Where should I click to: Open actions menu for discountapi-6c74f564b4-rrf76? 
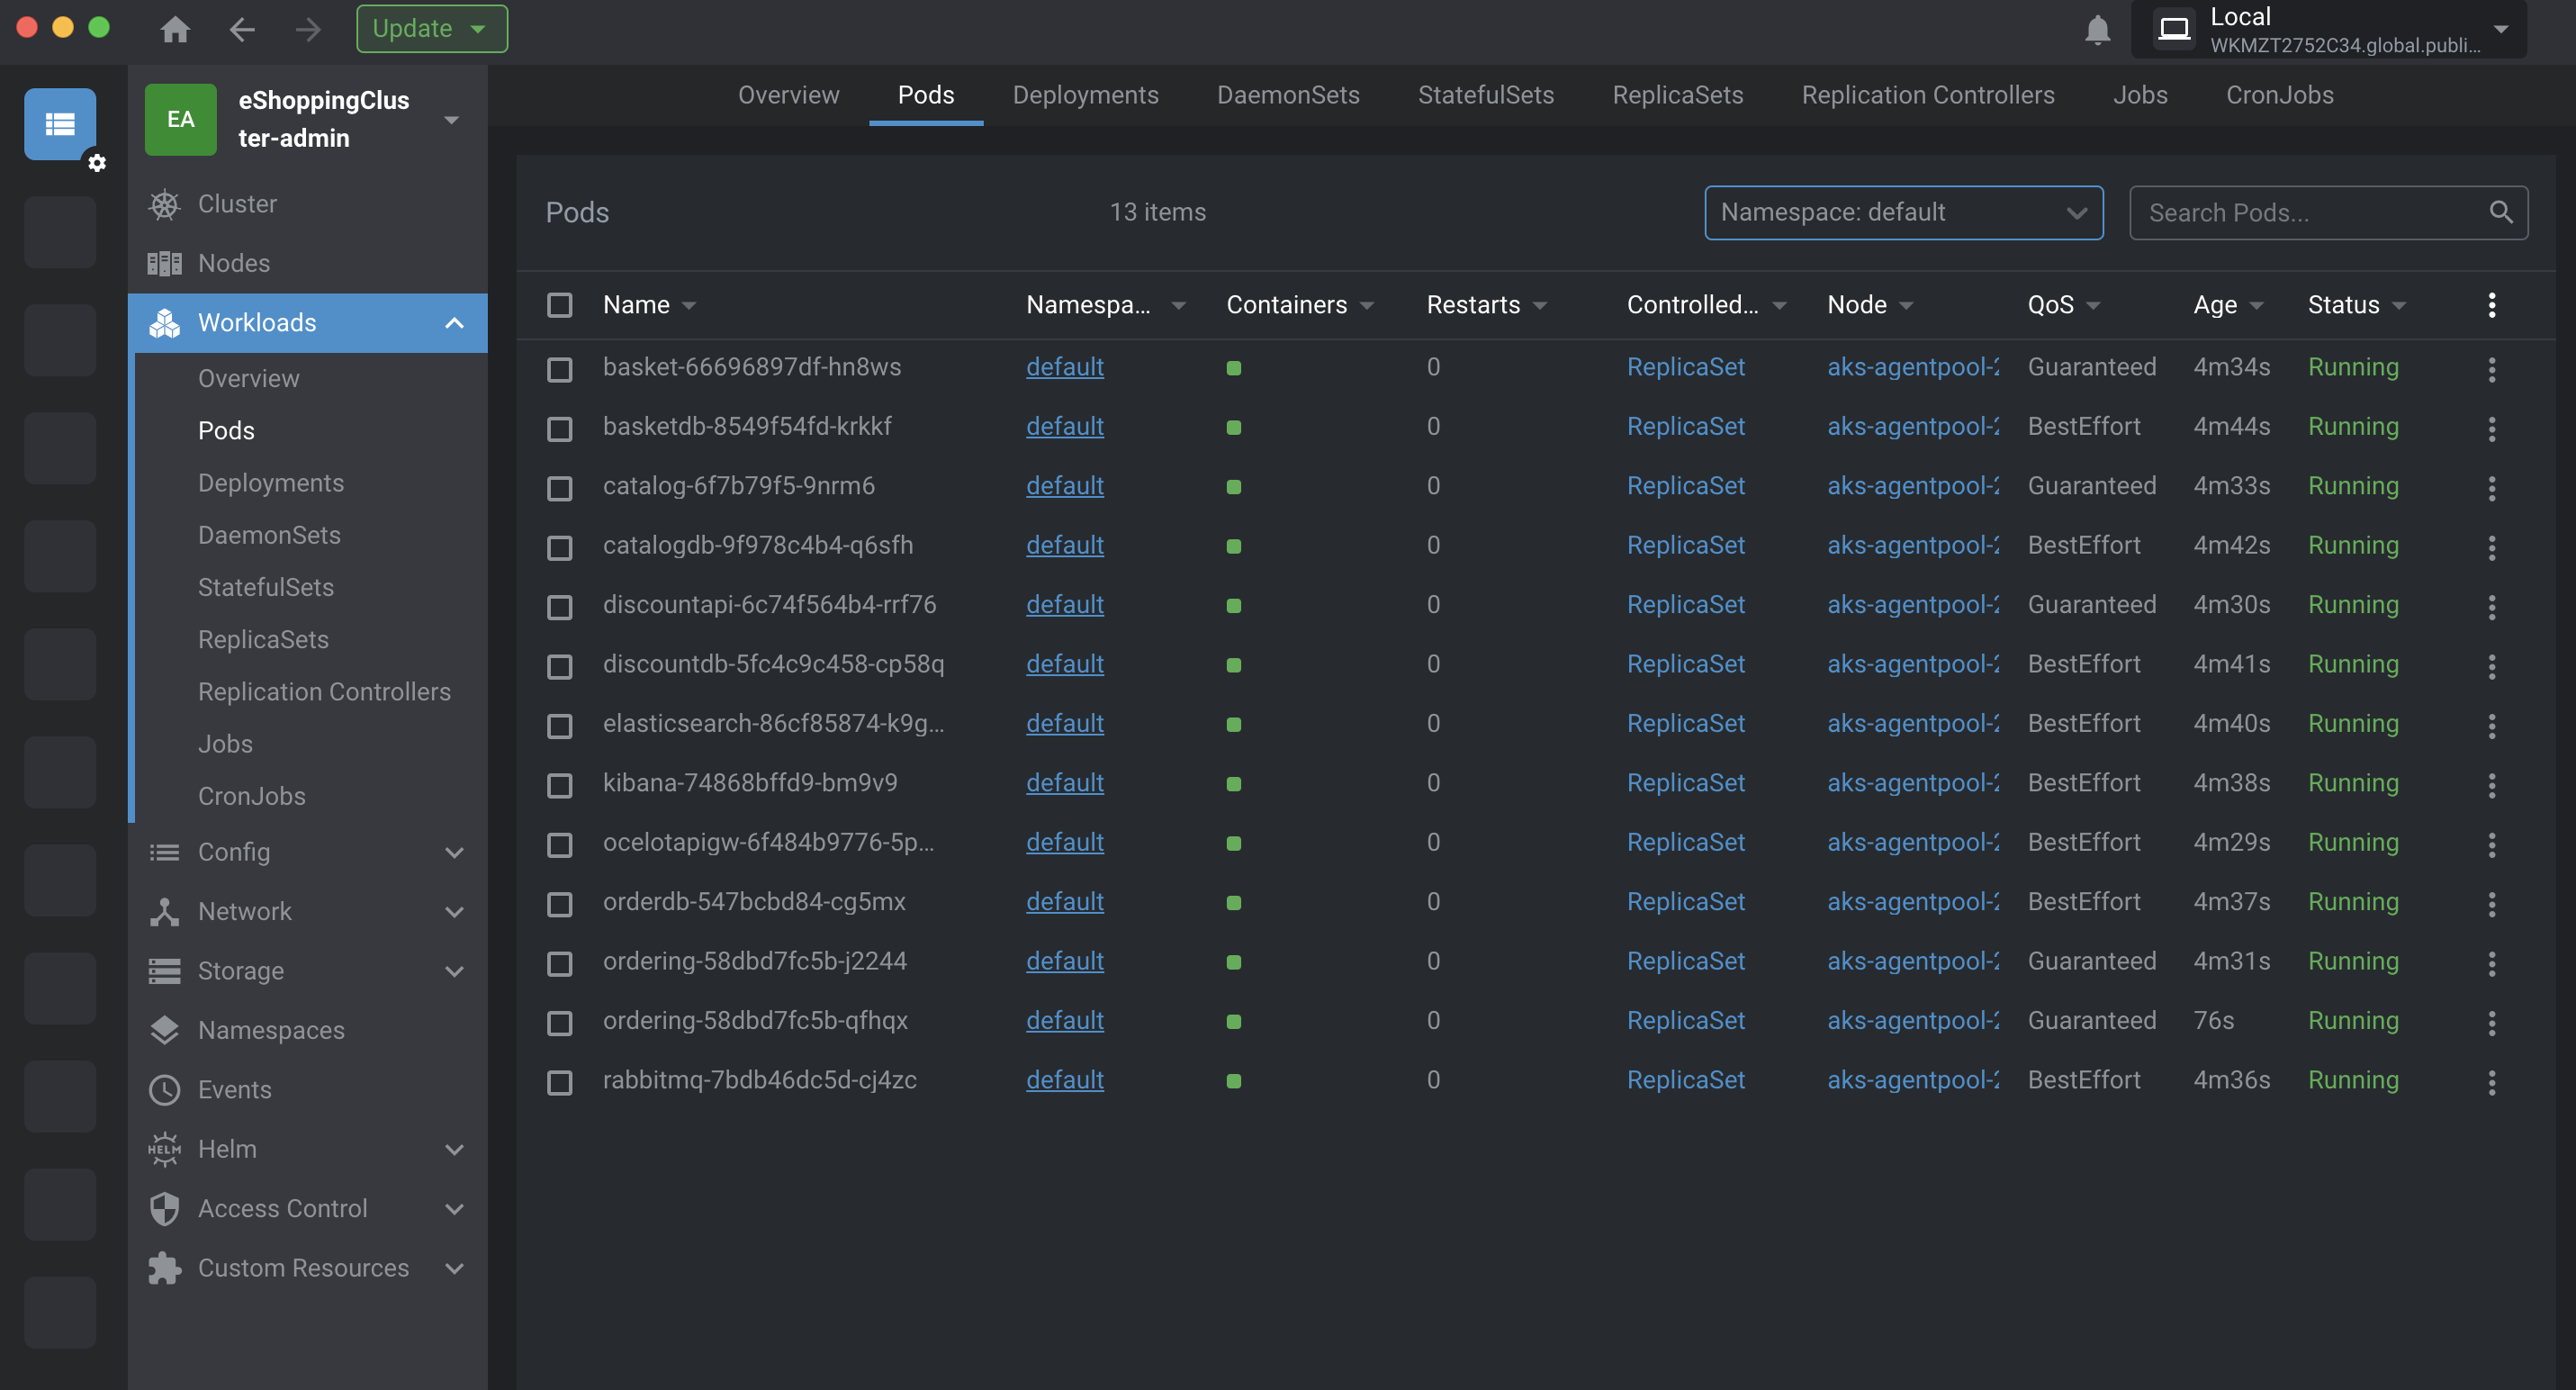click(x=2491, y=606)
